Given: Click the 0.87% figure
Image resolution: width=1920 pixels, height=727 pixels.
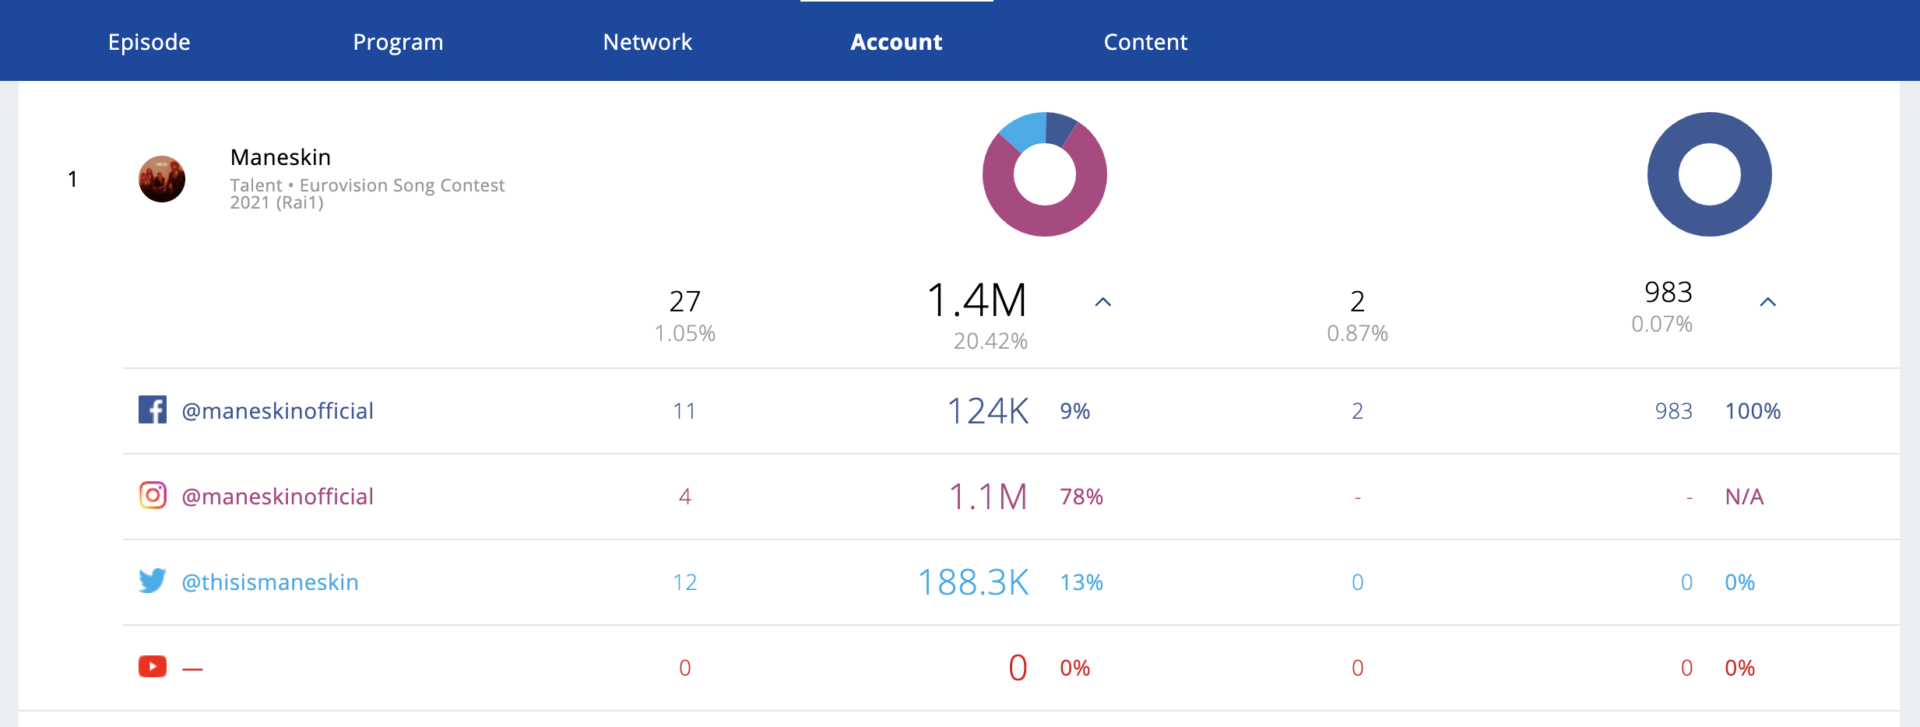Looking at the screenshot, I should pos(1357,333).
